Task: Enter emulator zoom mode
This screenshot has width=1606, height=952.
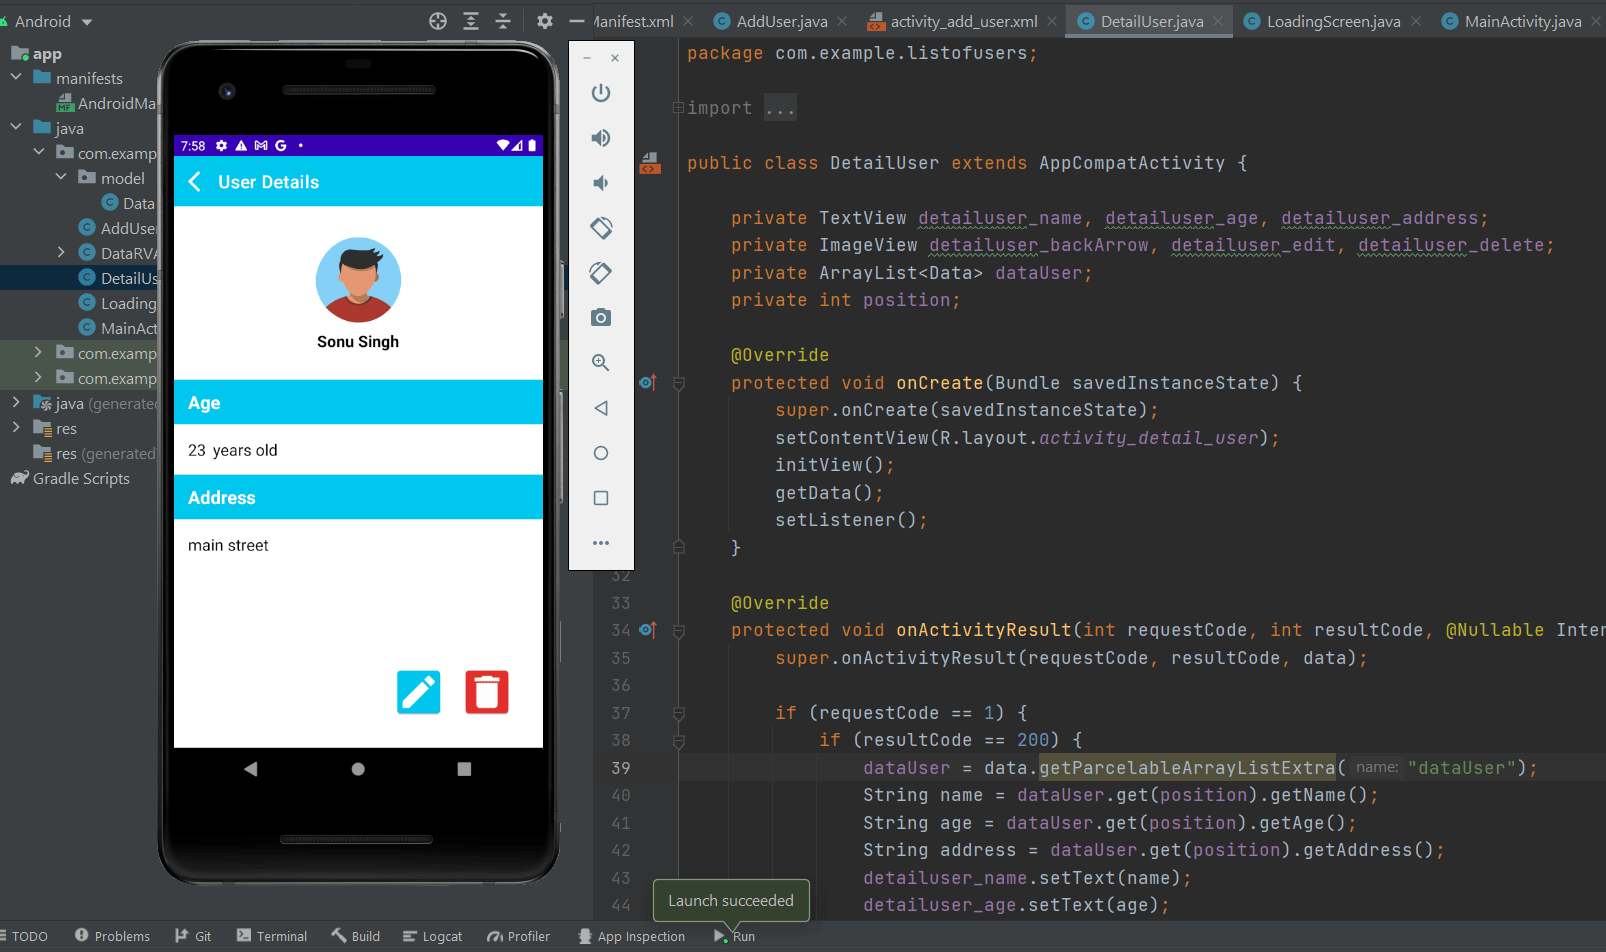Action: [601, 362]
